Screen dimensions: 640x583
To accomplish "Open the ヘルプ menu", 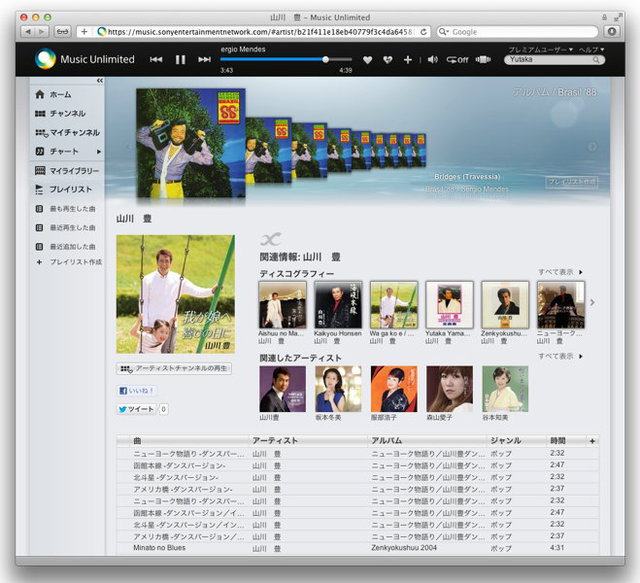I will [x=591, y=49].
